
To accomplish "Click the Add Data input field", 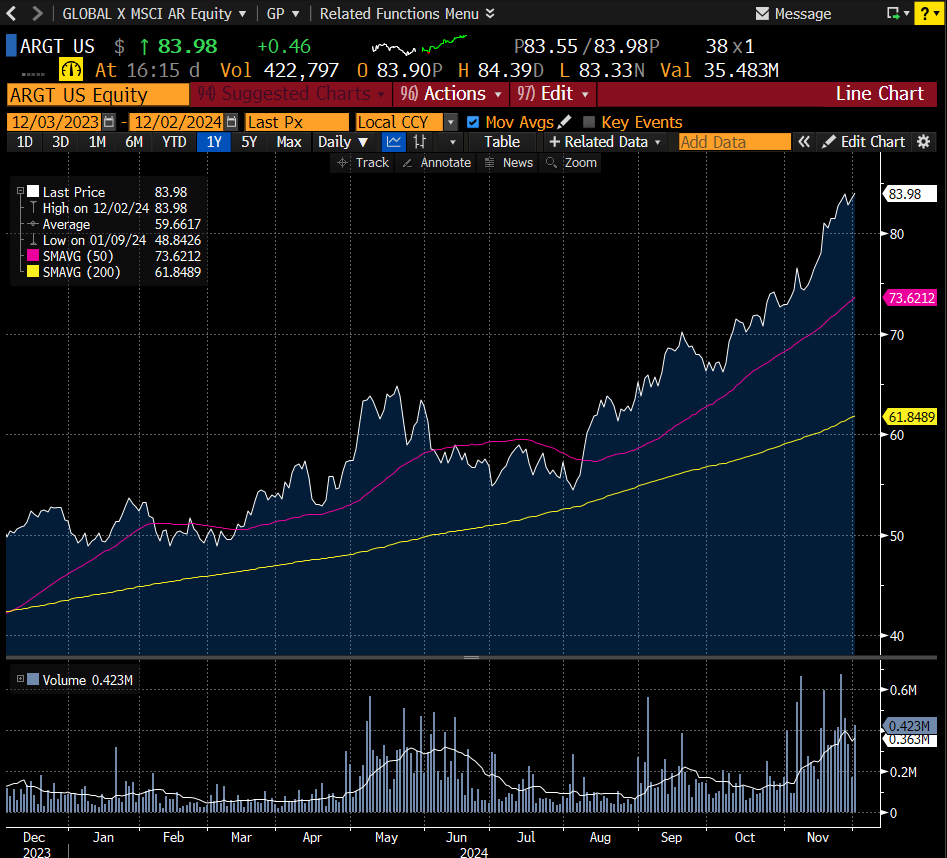I will pyautogui.click(x=734, y=142).
